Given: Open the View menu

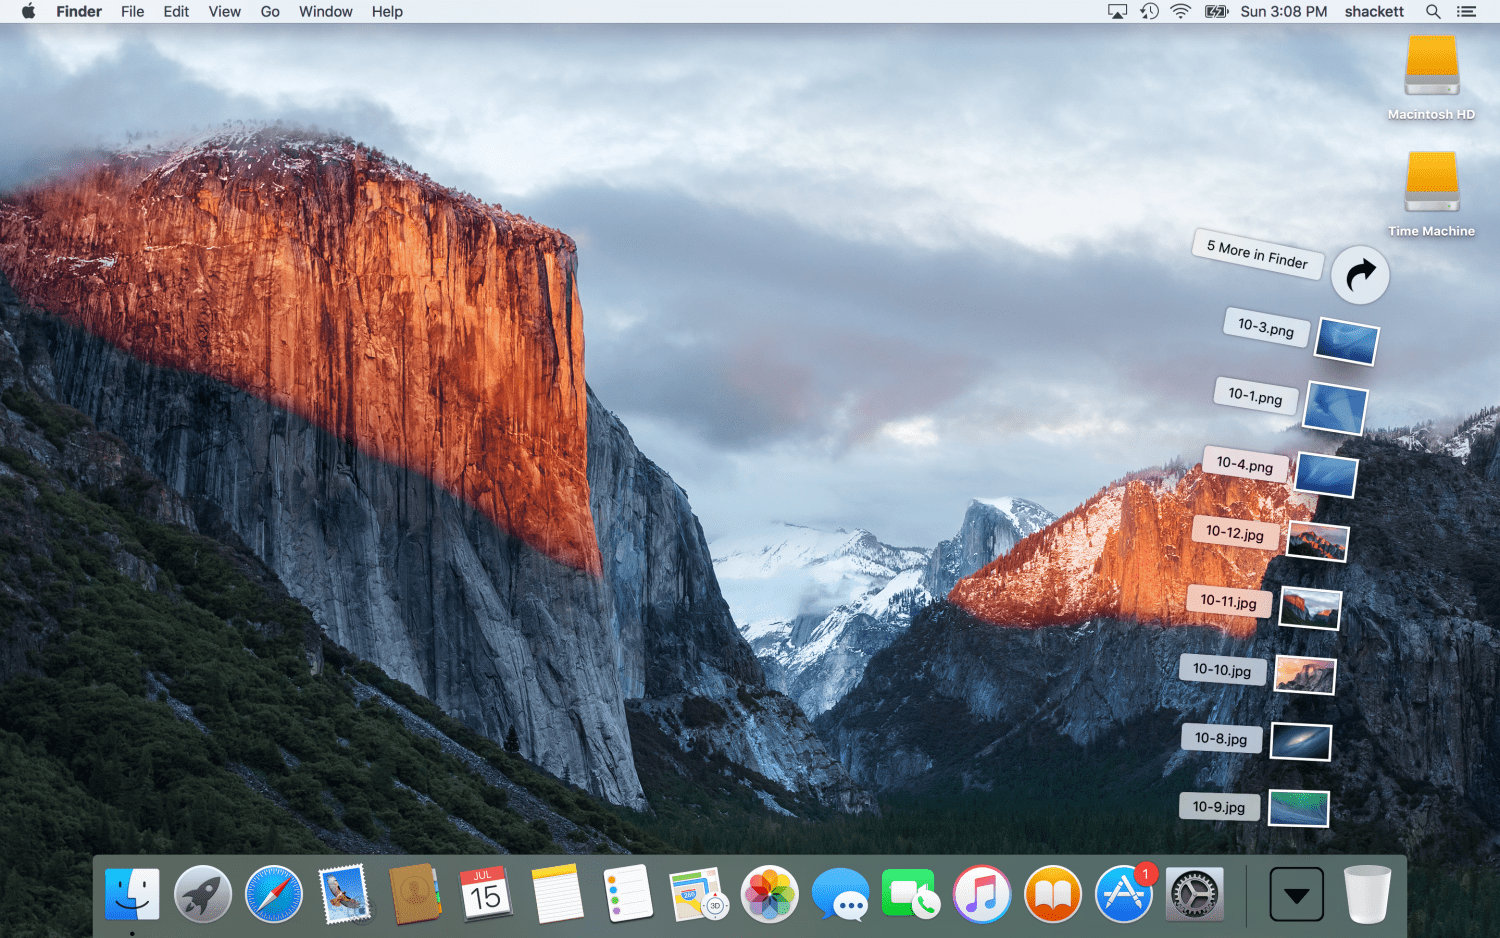Looking at the screenshot, I should [x=224, y=12].
